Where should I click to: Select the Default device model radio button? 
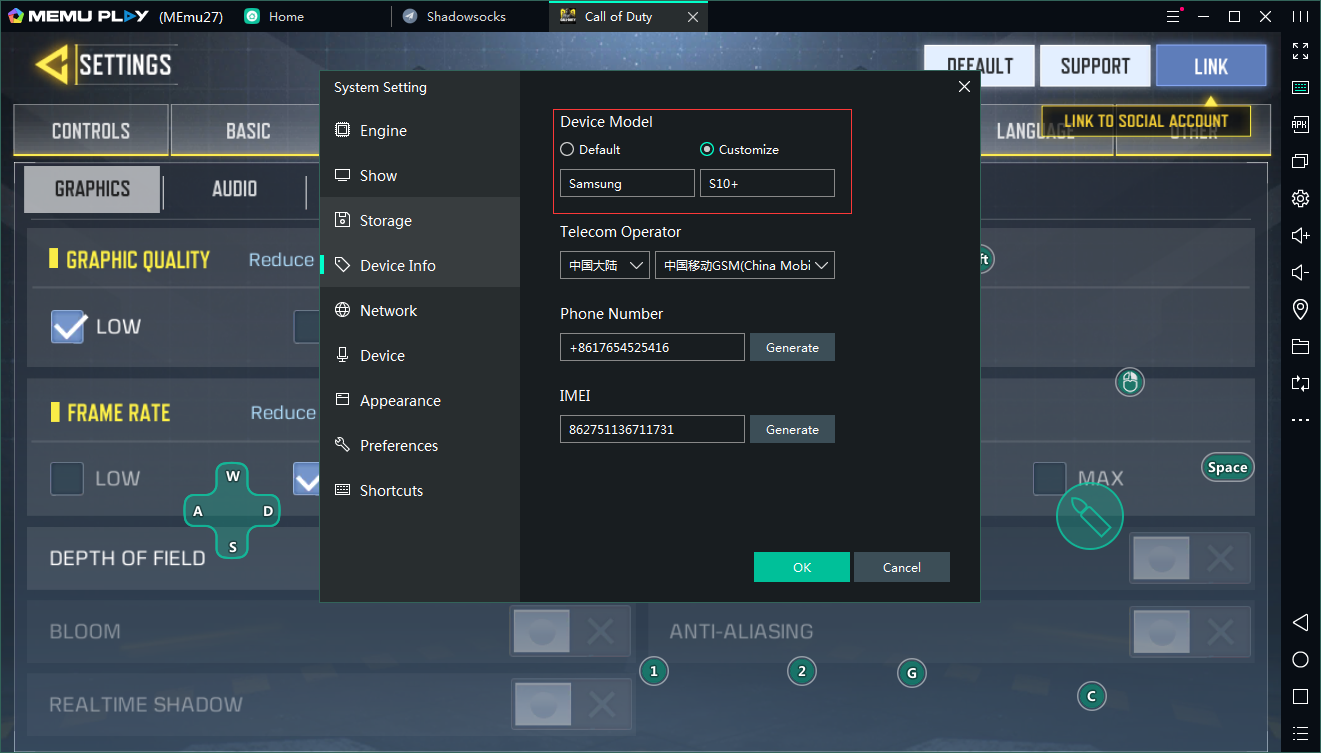click(567, 149)
